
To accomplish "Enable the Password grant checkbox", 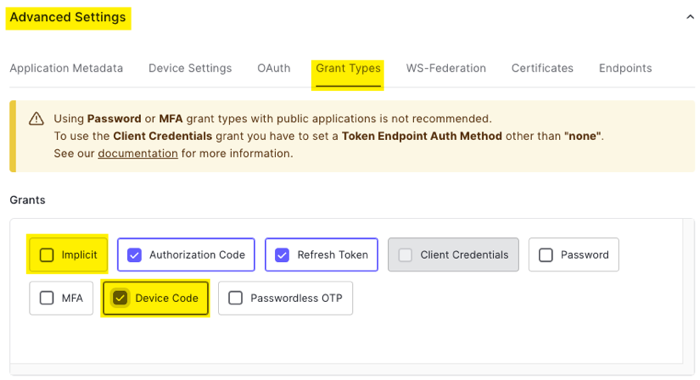I will point(546,255).
